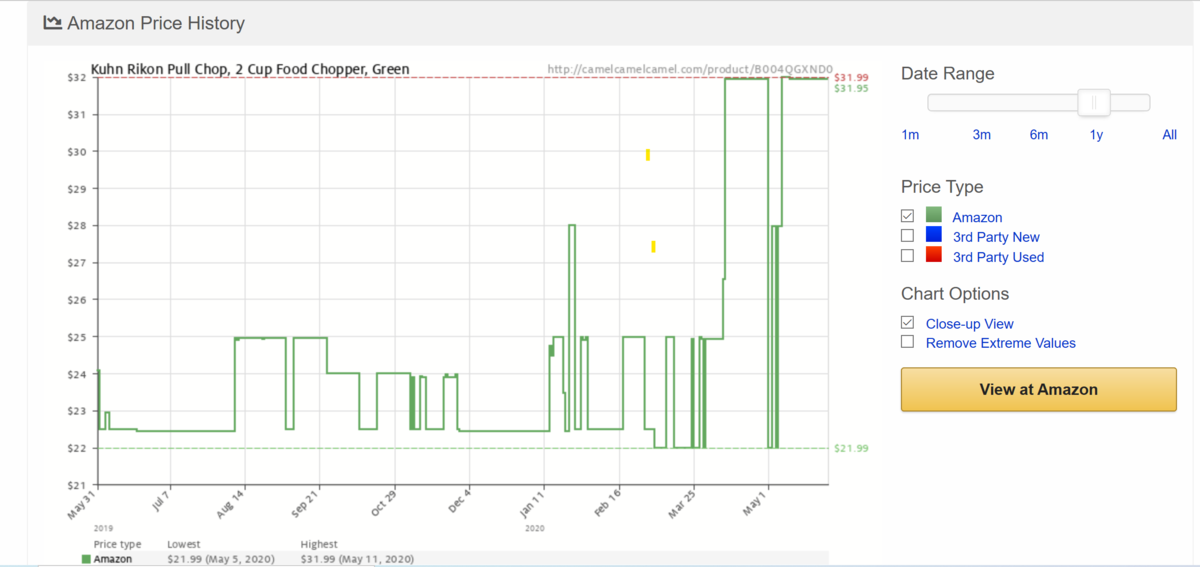Check the Remove Extreme Values checkbox
This screenshot has width=1200, height=567.
tap(907, 342)
